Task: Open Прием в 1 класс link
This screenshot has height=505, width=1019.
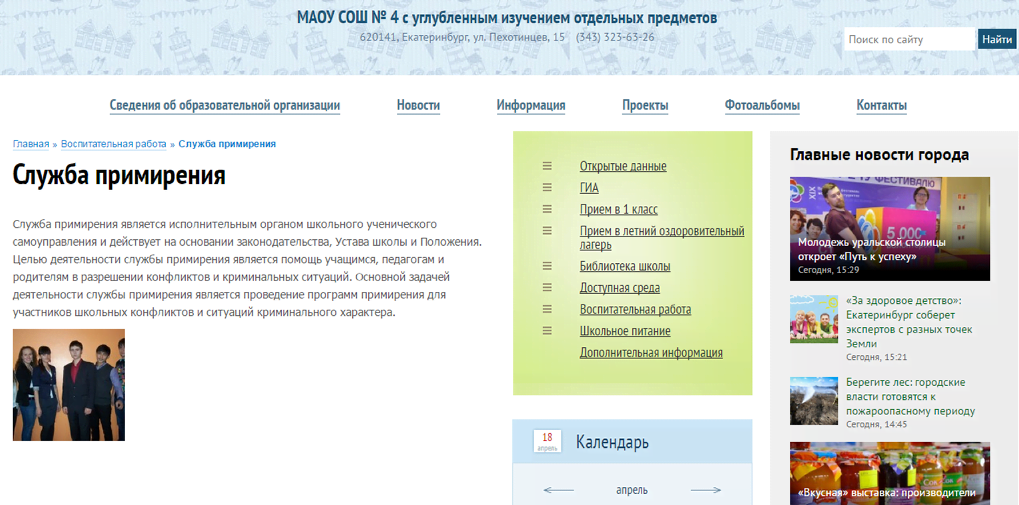Action: tap(618, 209)
